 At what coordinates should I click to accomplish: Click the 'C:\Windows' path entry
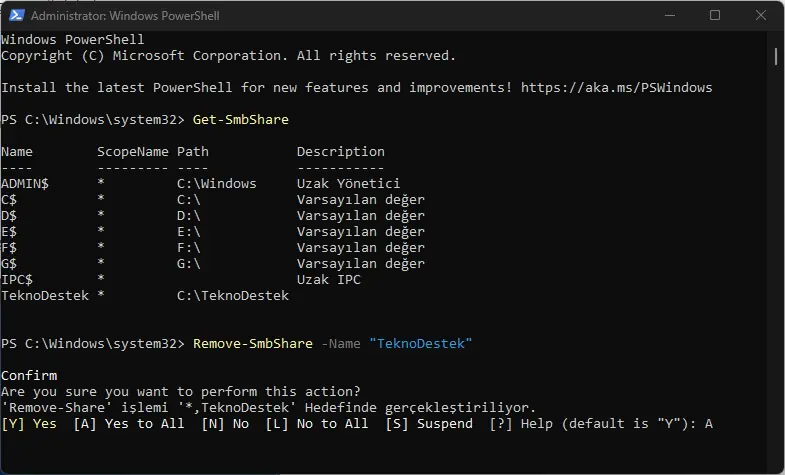[x=217, y=184]
